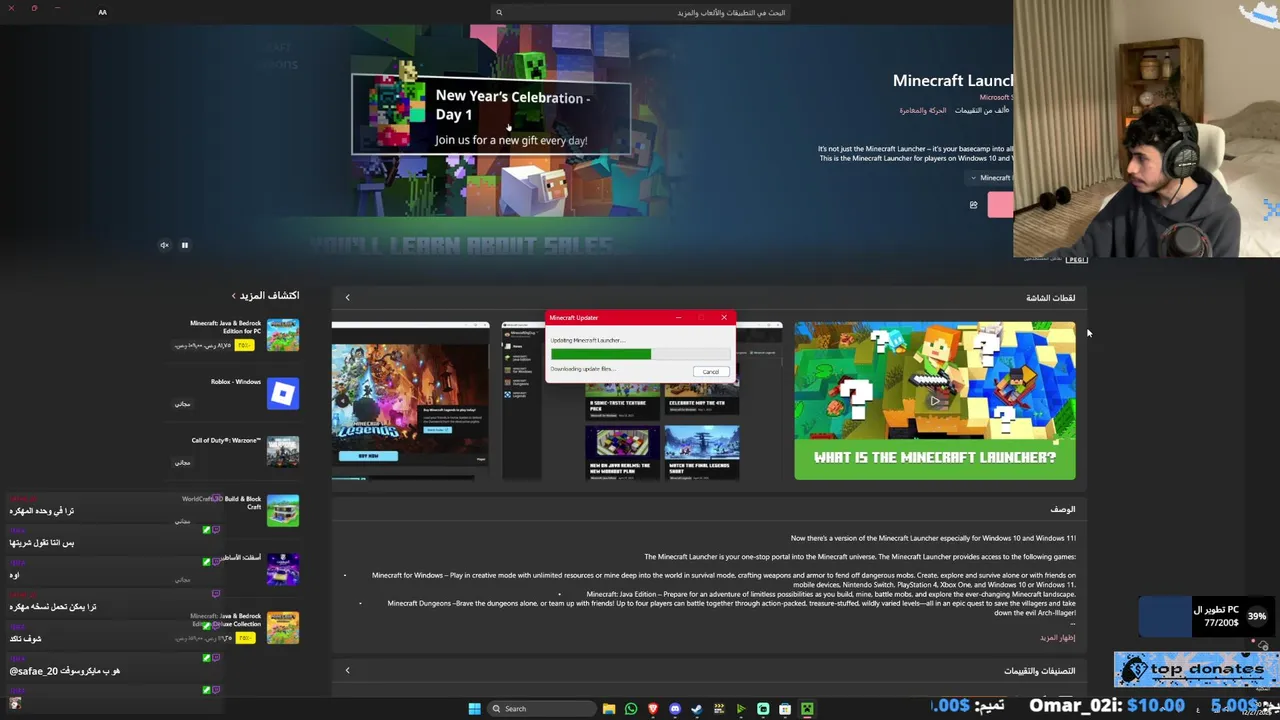Screen dimensions: 1280x720
Task: Close the Minecraft Updater dialog
Action: pyautogui.click(x=724, y=318)
